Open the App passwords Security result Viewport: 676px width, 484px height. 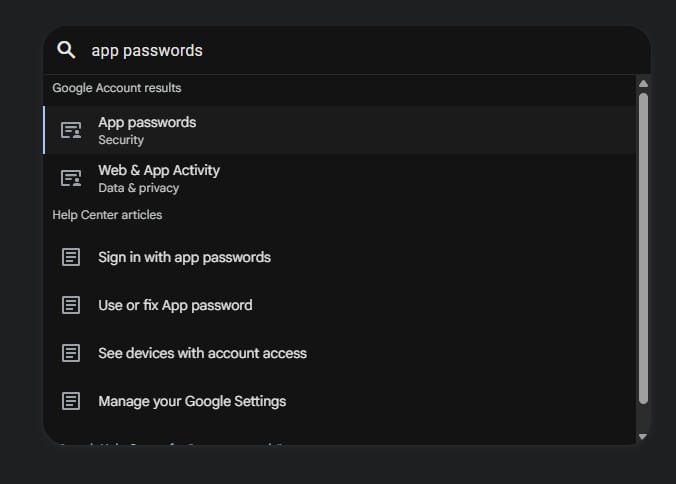click(340, 130)
